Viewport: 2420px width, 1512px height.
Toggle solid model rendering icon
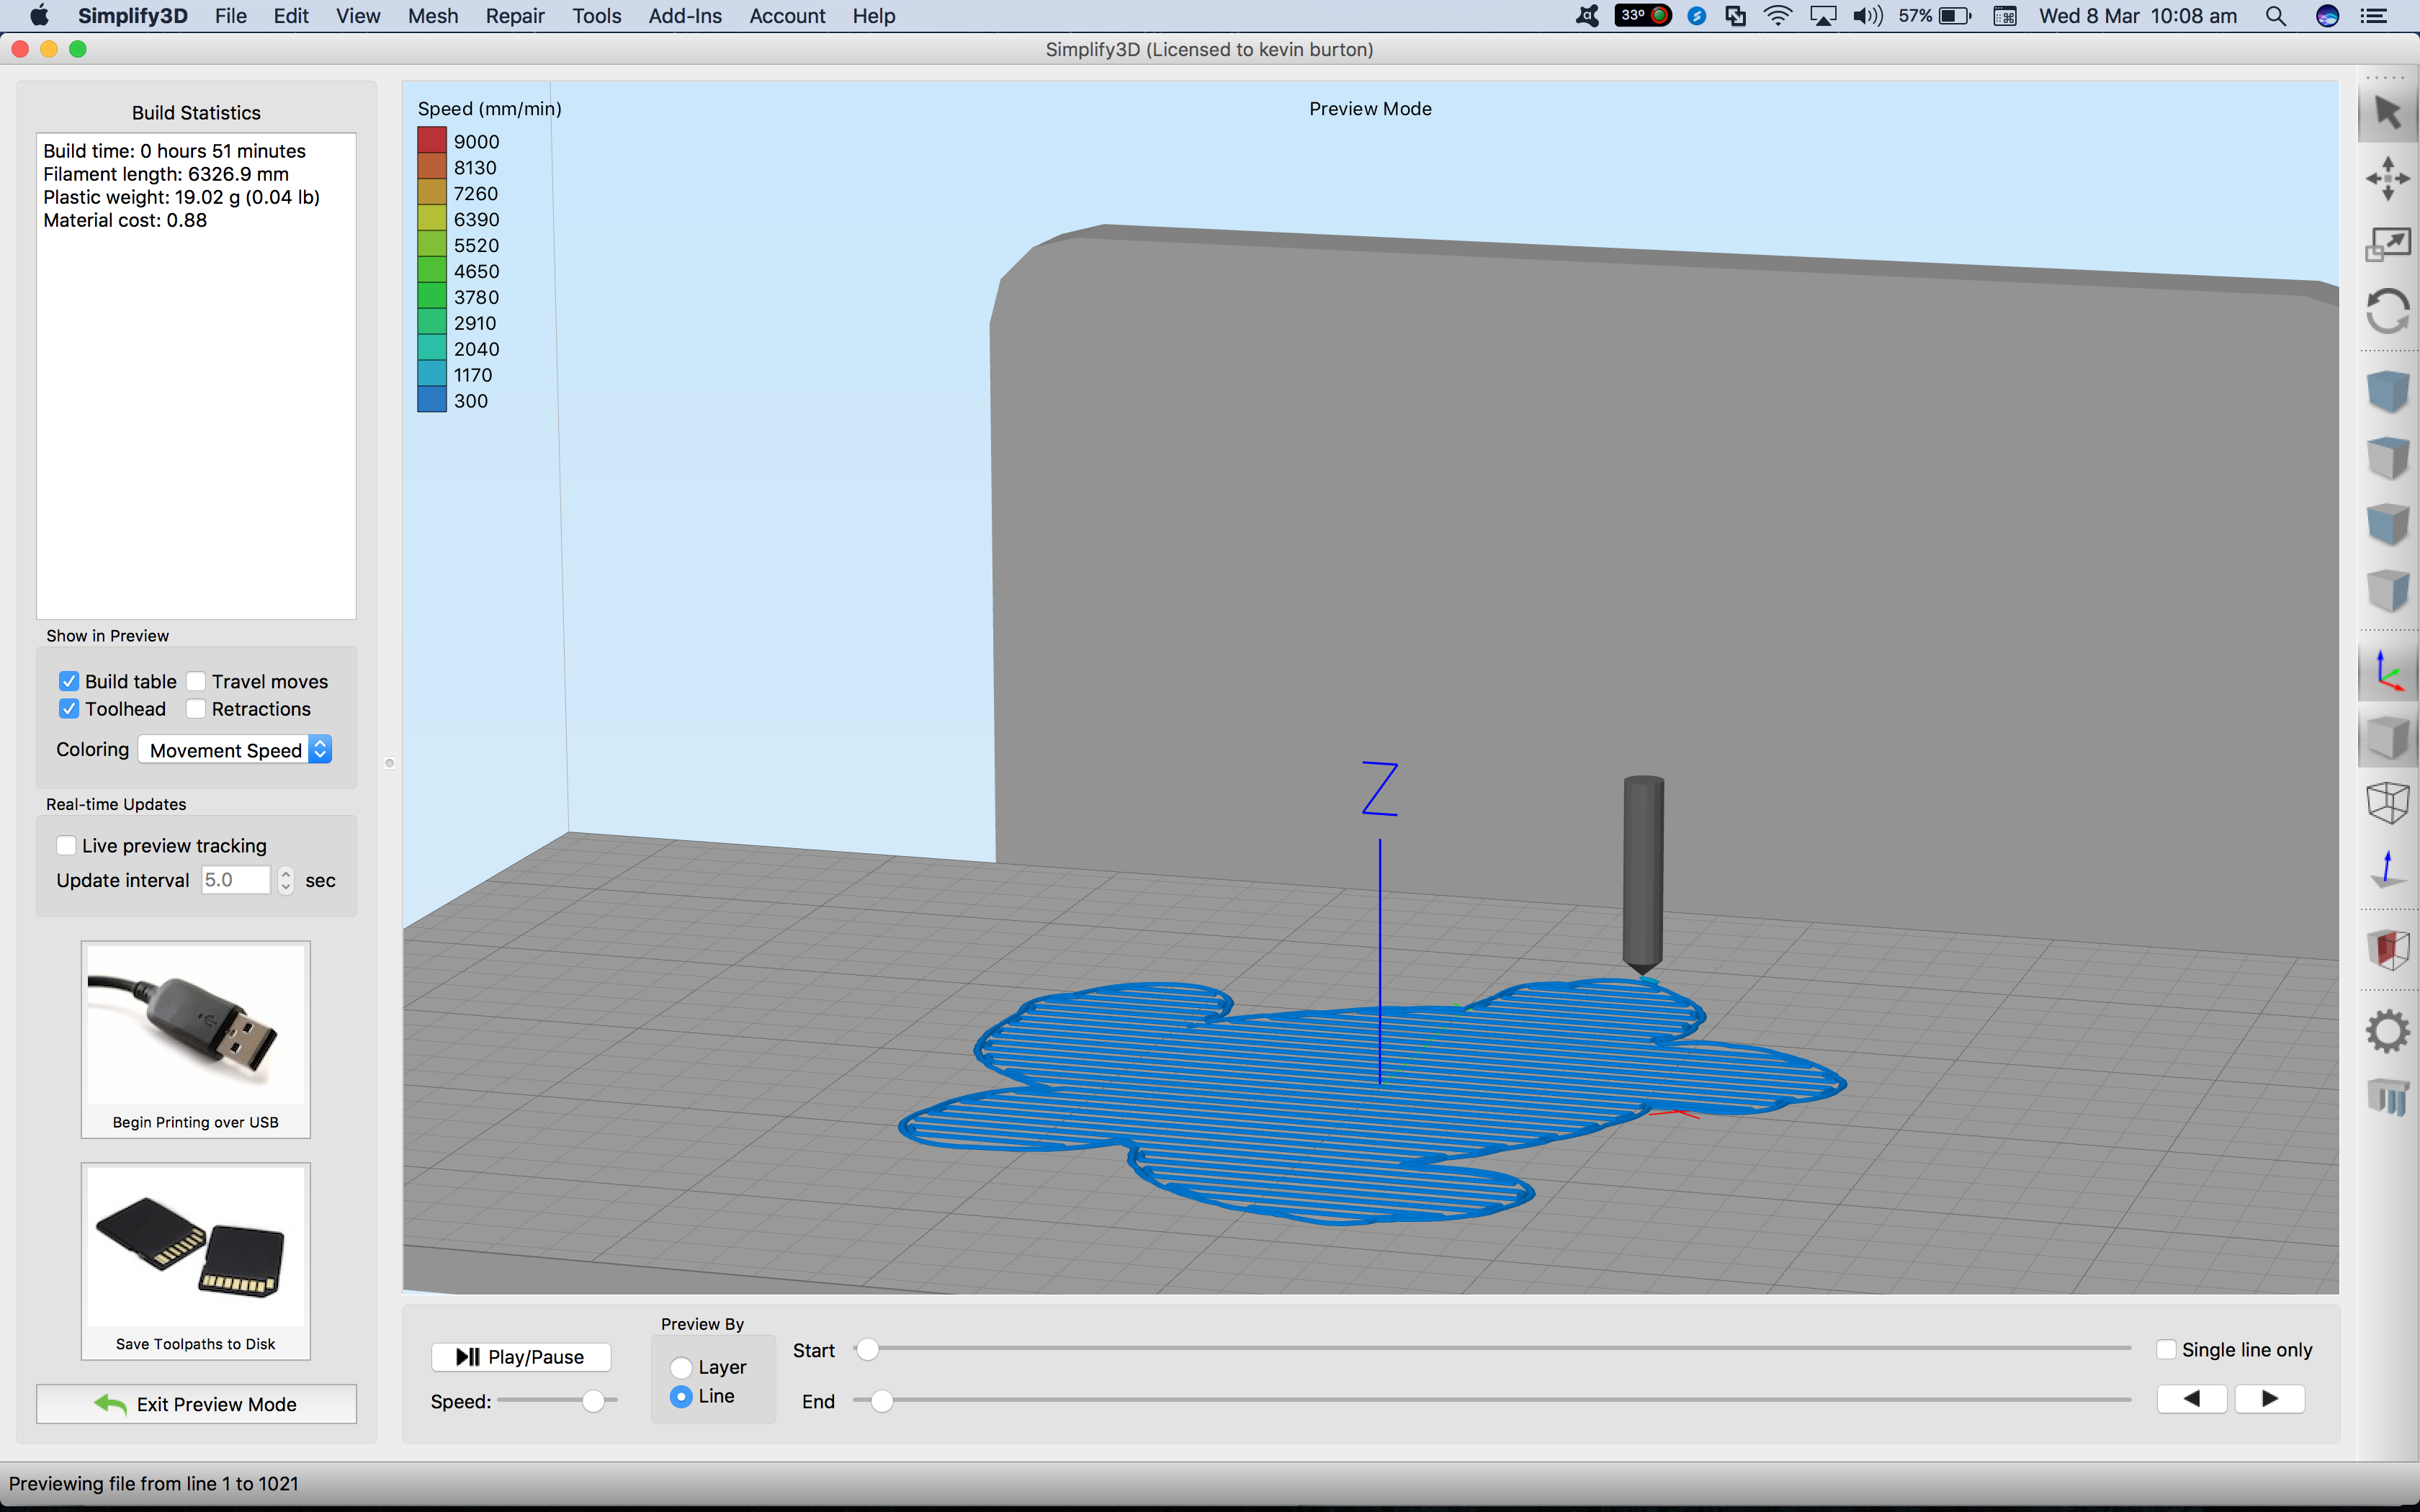click(2388, 738)
